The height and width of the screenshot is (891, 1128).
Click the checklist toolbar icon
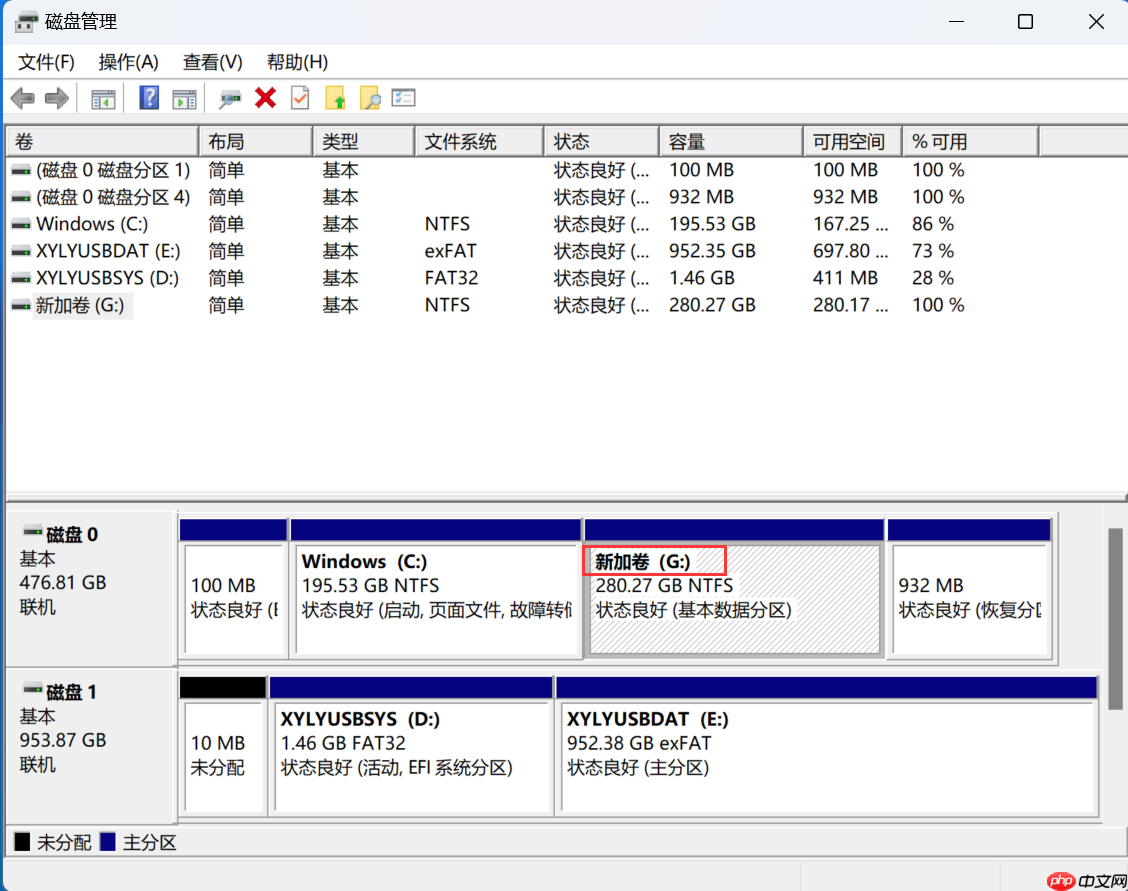(404, 97)
